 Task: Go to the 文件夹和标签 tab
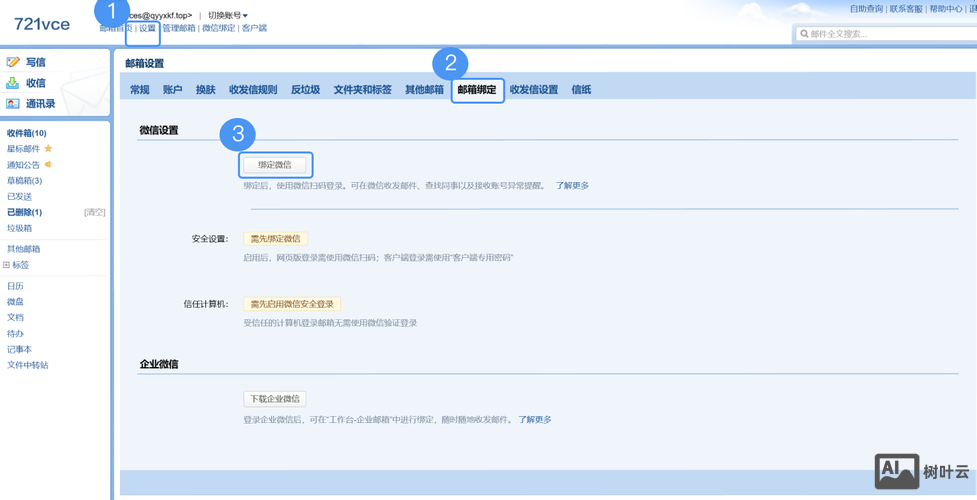click(363, 90)
